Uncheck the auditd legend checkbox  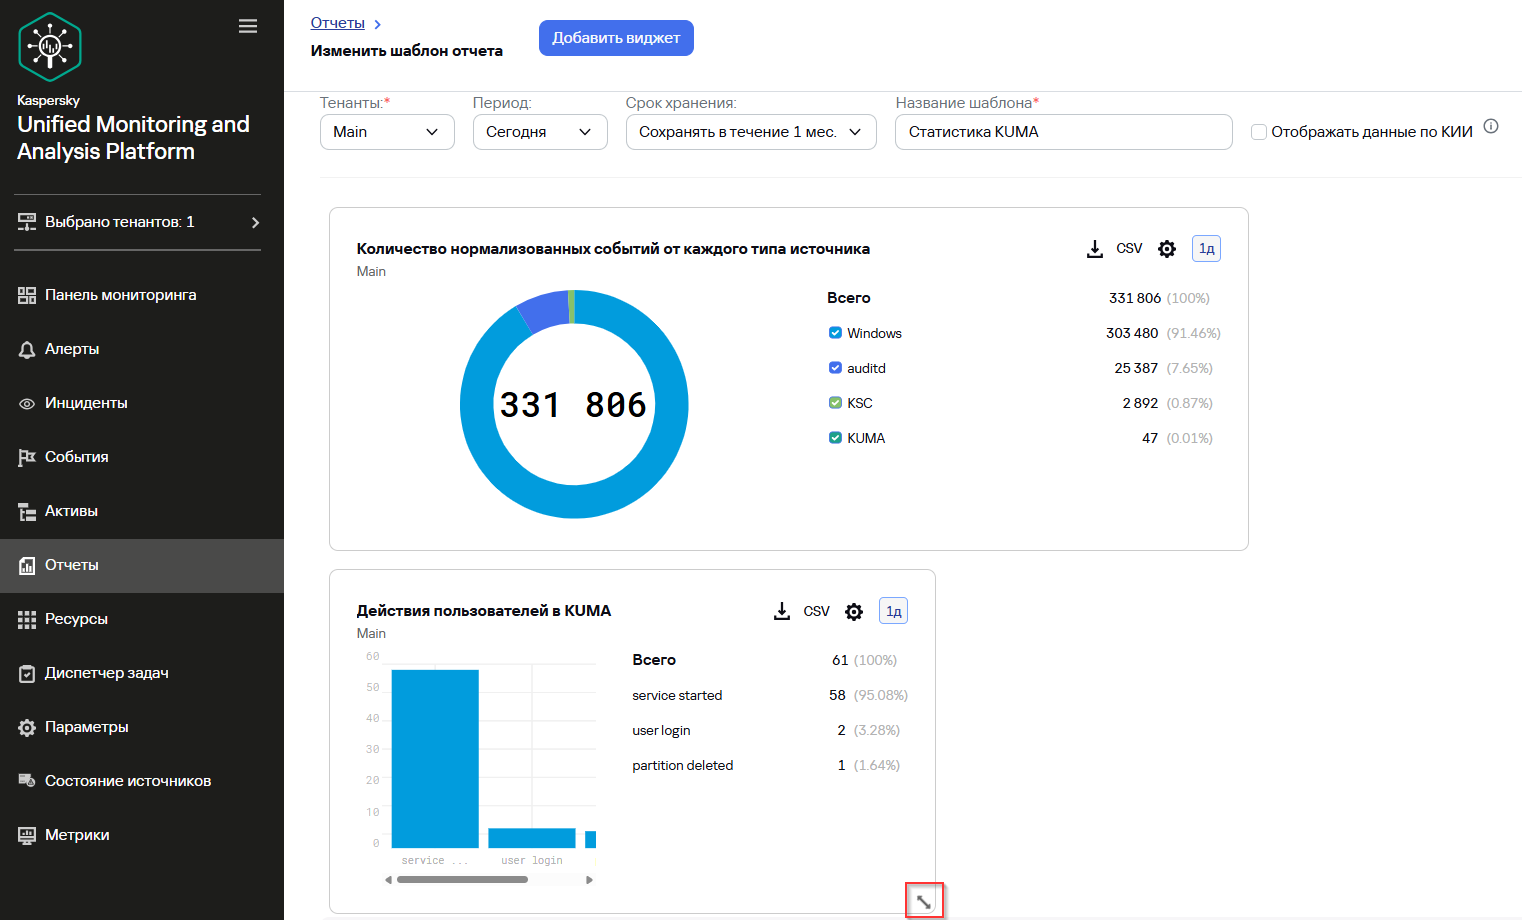(x=835, y=368)
